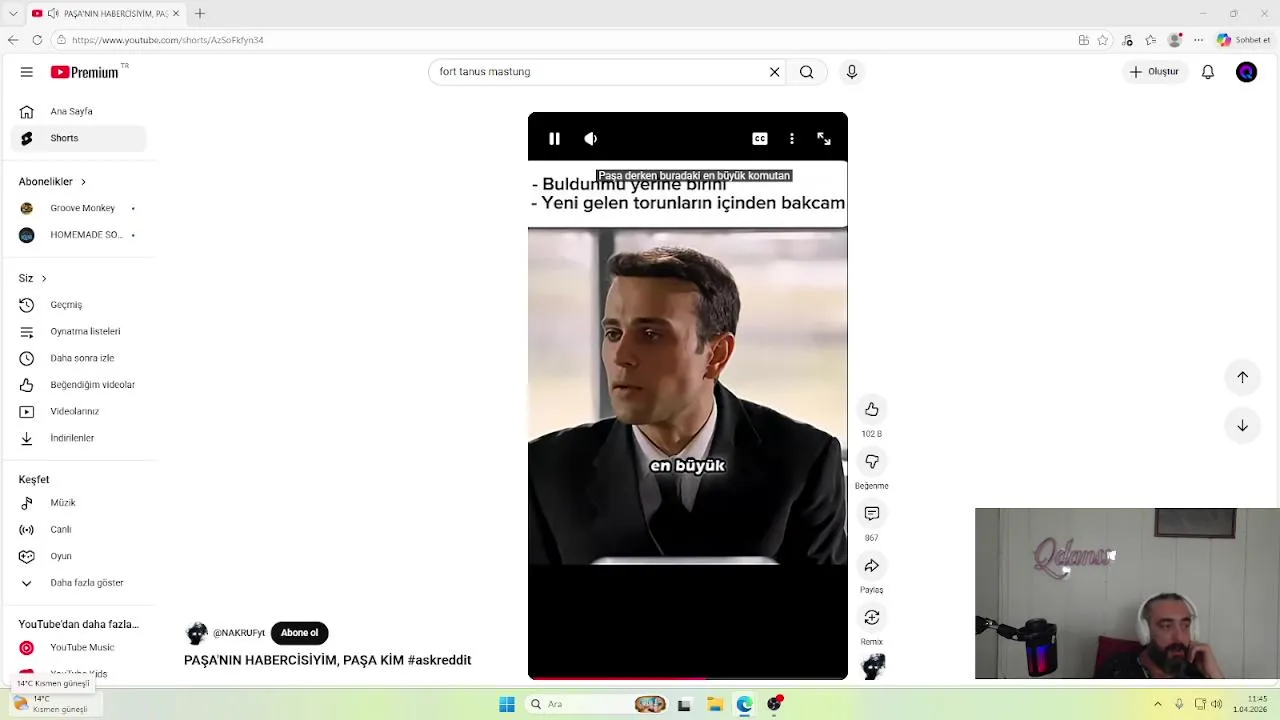
Task: Expand the Siz section
Action: 32,278
